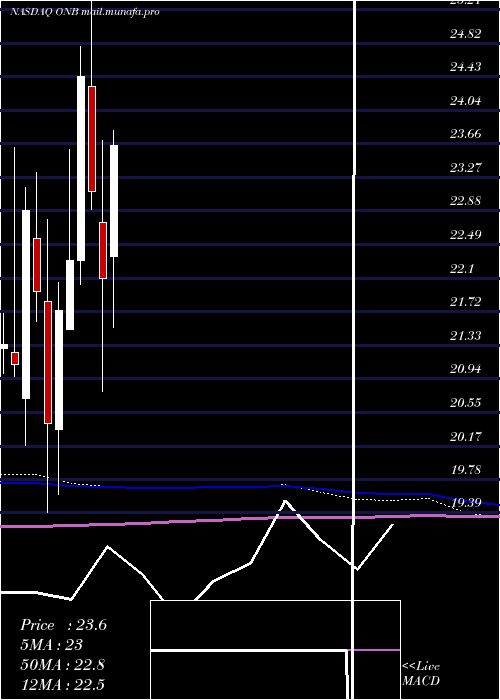This screenshot has height=700, width=500.
Task: Click the 22.88 price axis label
Action: [465, 200]
